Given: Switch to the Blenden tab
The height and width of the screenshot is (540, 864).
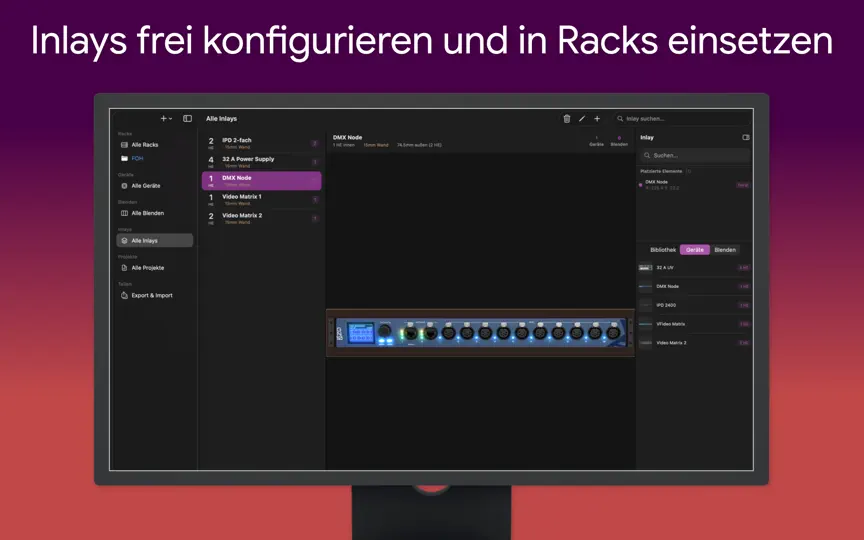Looking at the screenshot, I should (x=725, y=250).
